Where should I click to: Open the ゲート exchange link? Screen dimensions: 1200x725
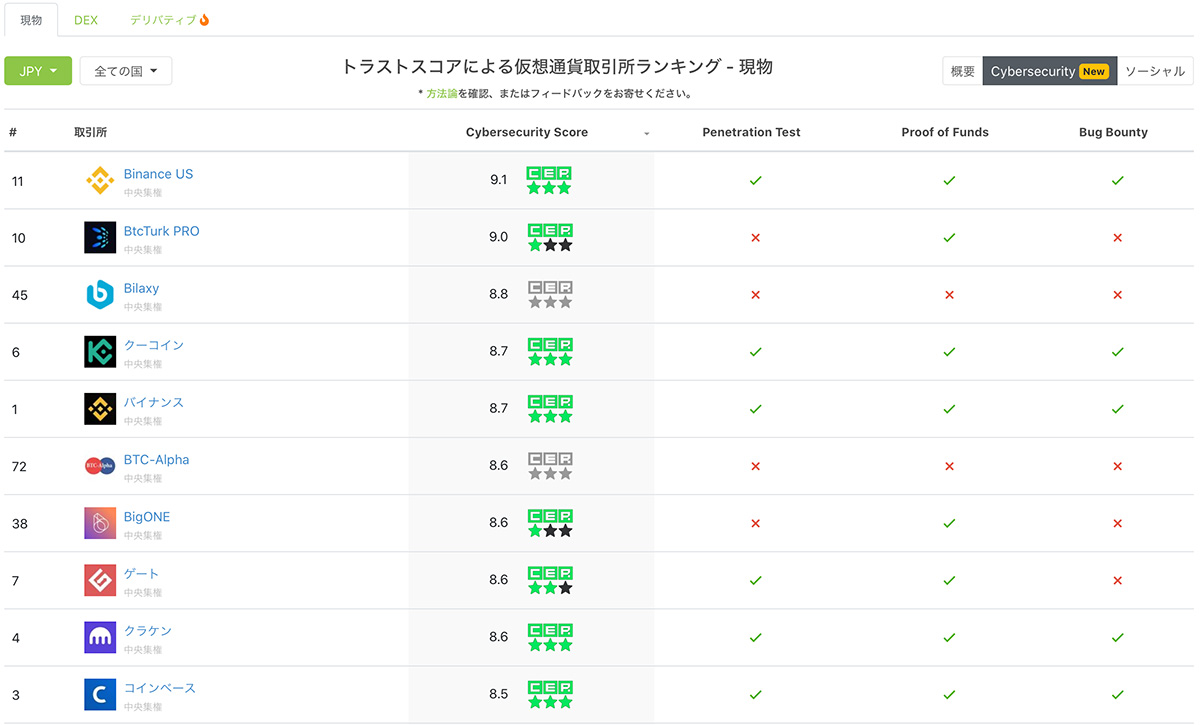click(141, 574)
